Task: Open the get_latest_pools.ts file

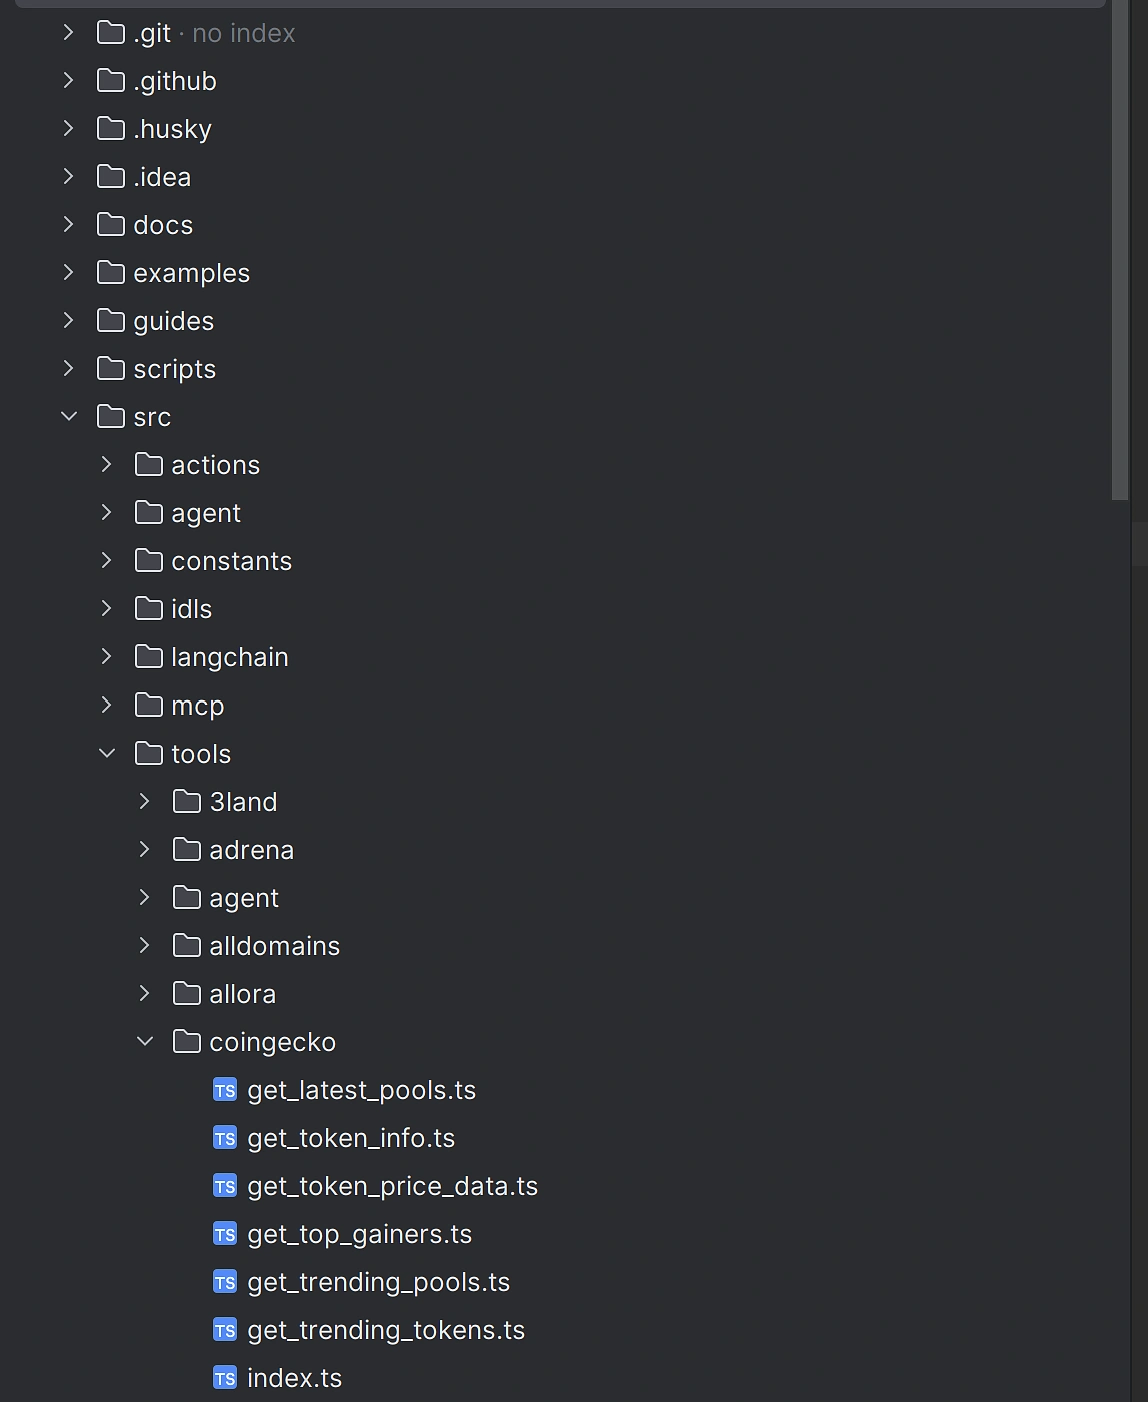Action: pos(362,1090)
